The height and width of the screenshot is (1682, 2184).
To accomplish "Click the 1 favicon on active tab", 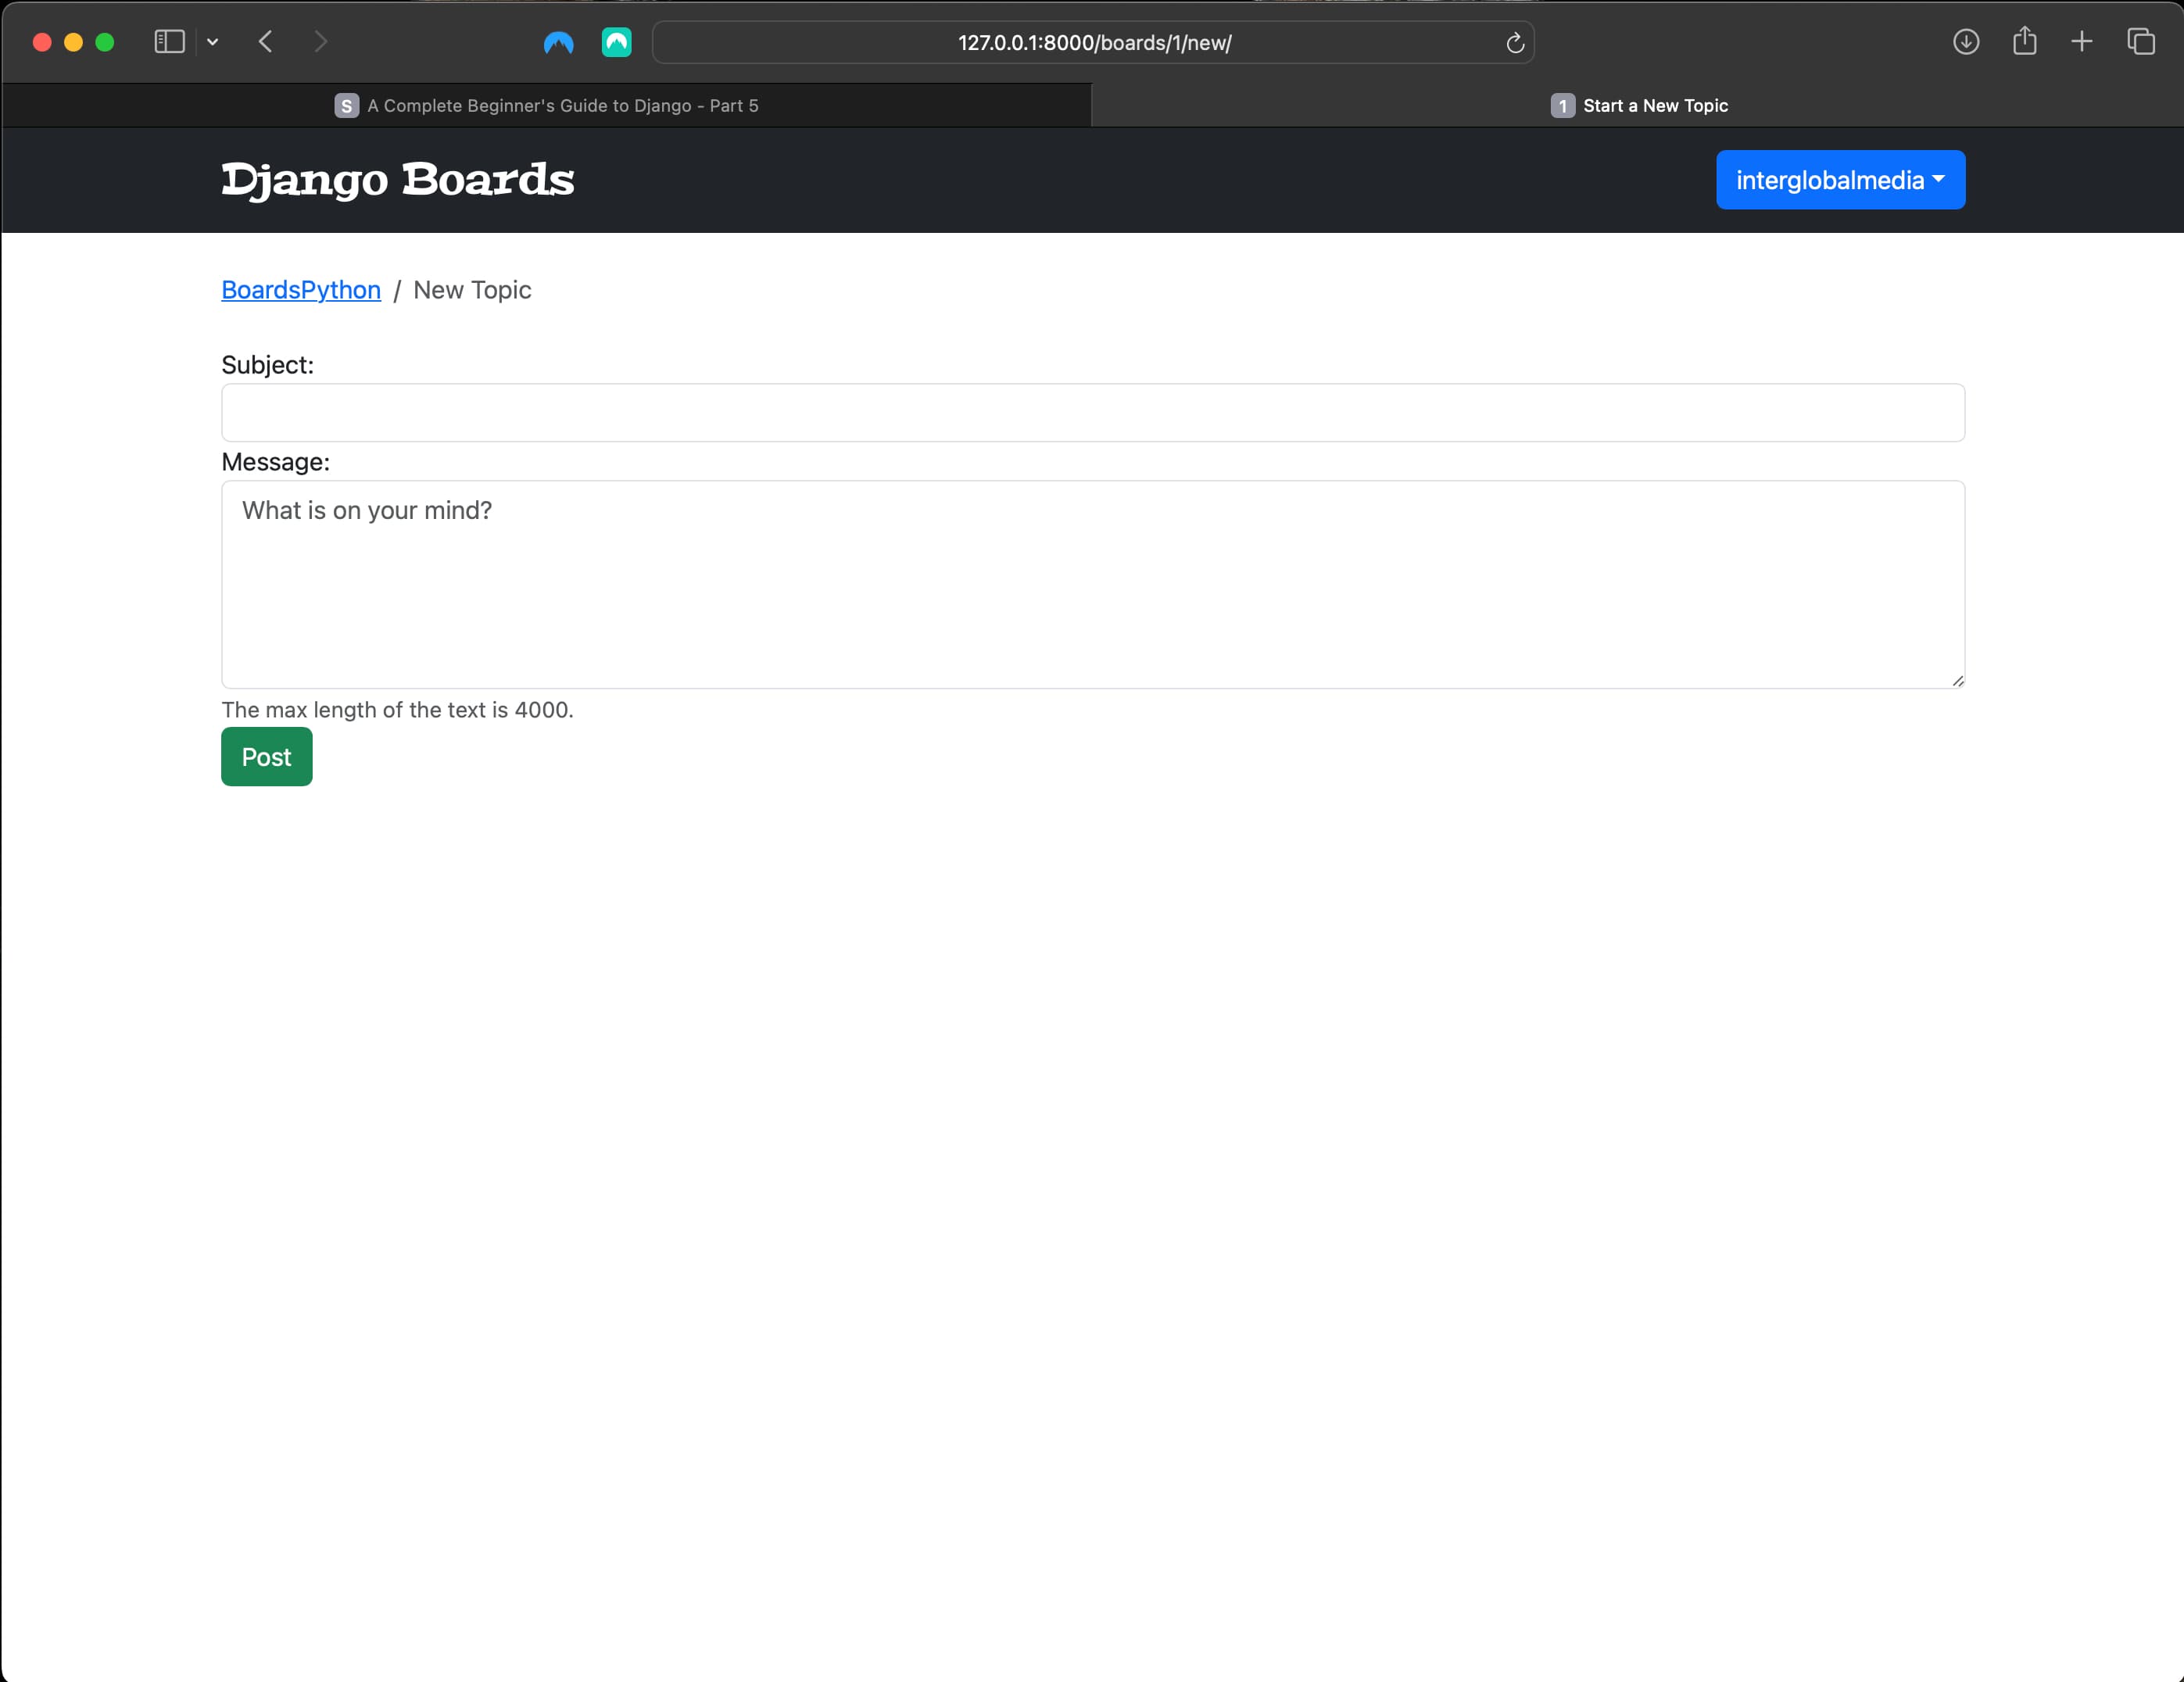I will pos(1563,106).
